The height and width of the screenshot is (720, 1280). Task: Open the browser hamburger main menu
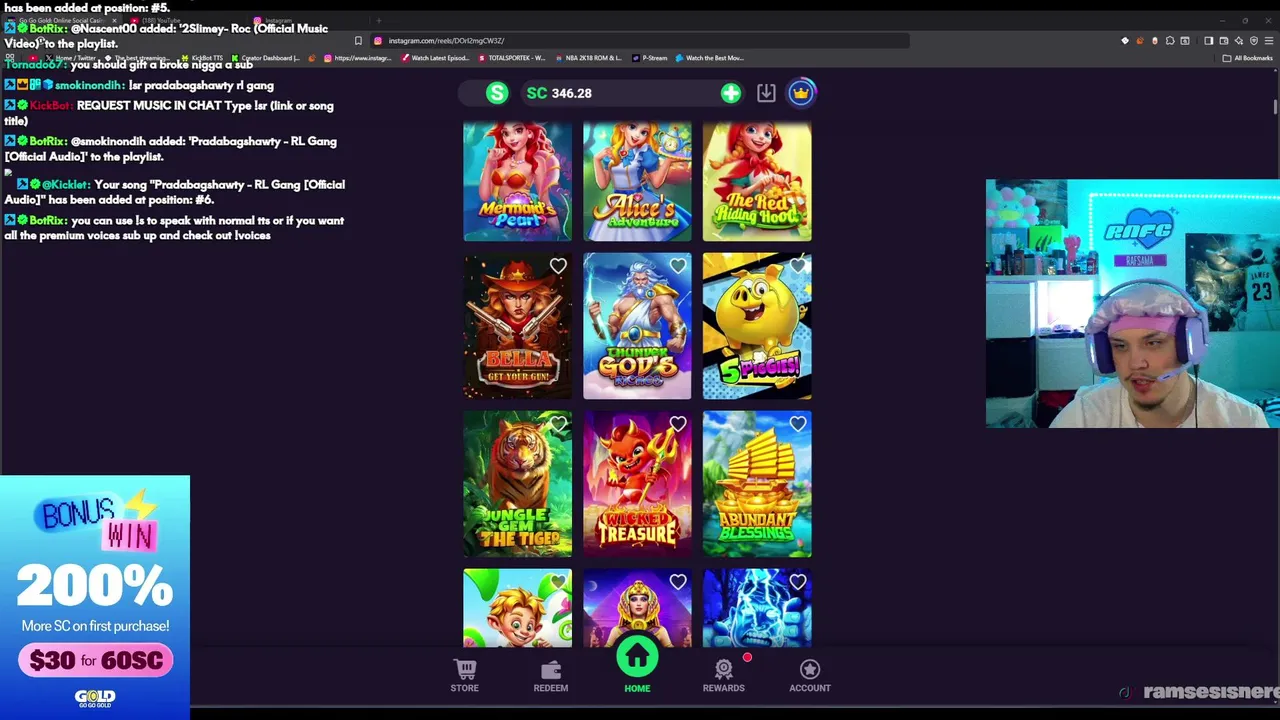[x=1269, y=41]
